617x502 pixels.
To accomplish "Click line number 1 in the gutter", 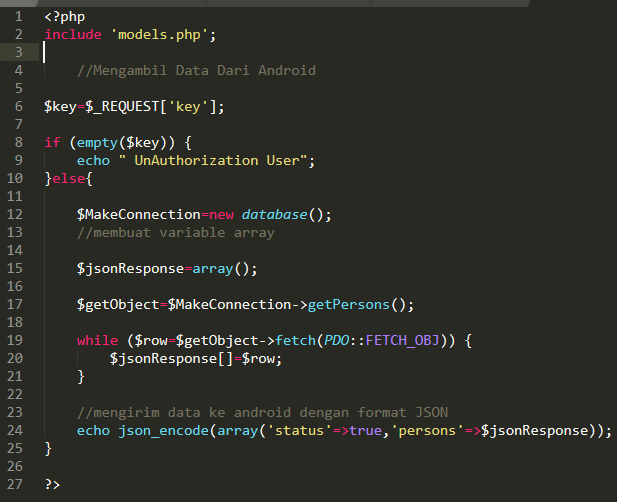I will tap(18, 17).
